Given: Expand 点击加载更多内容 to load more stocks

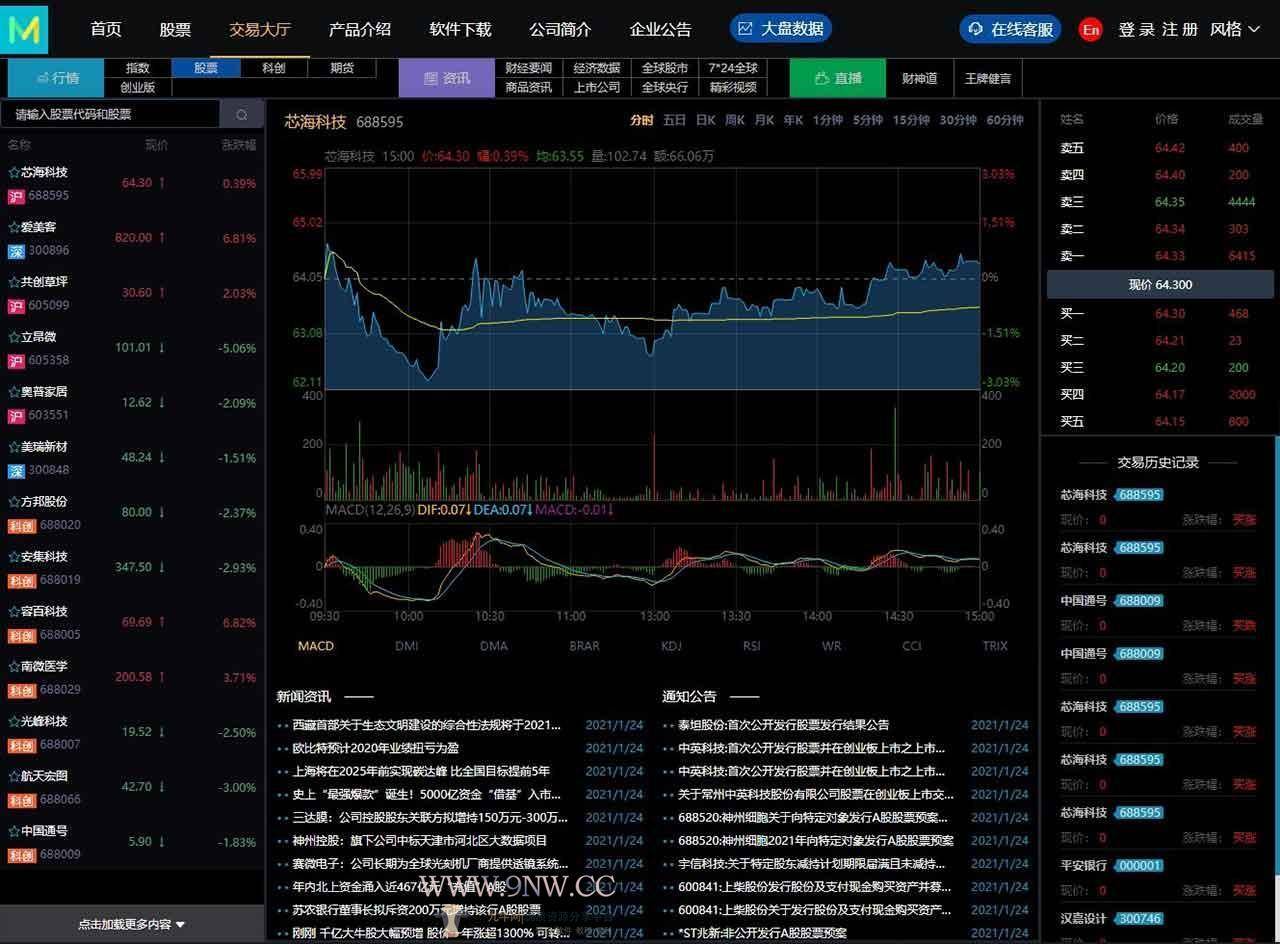Looking at the screenshot, I should click(x=130, y=926).
